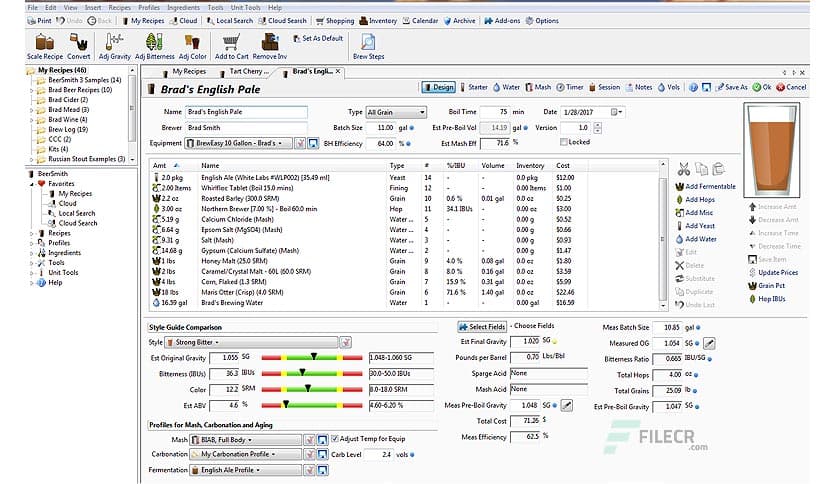Viewport: 836px width, 484px height.
Task: Click Add Hops
Action: pyautogui.click(x=695, y=199)
